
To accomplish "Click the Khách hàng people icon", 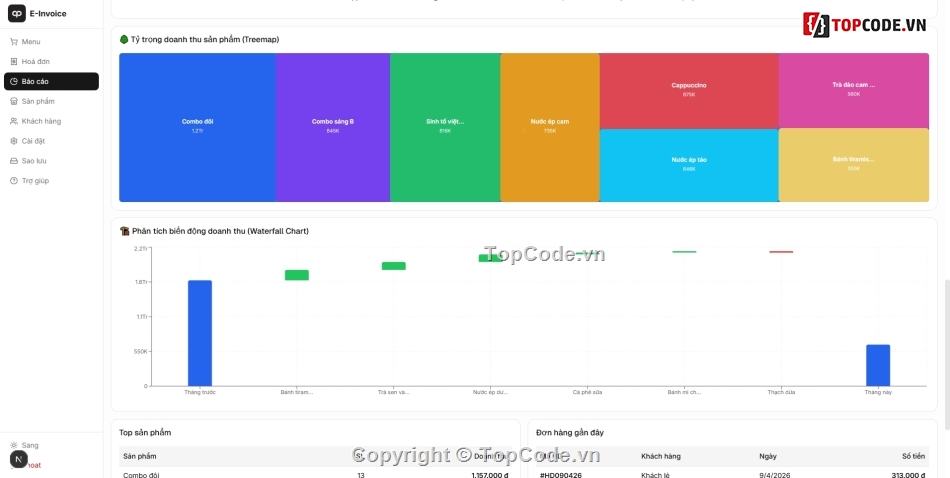I will pyautogui.click(x=14, y=121).
